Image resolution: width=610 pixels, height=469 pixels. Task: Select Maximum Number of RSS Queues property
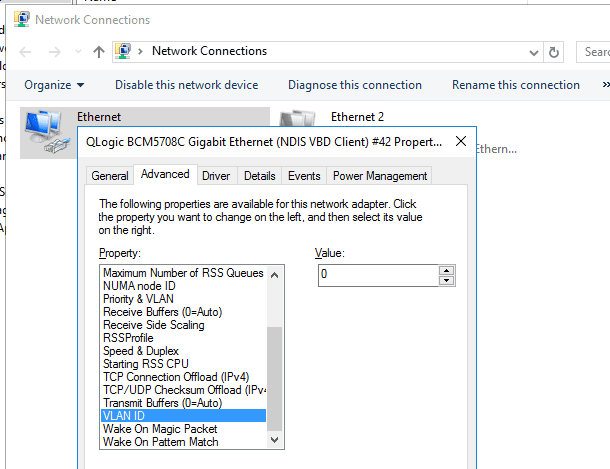point(183,273)
